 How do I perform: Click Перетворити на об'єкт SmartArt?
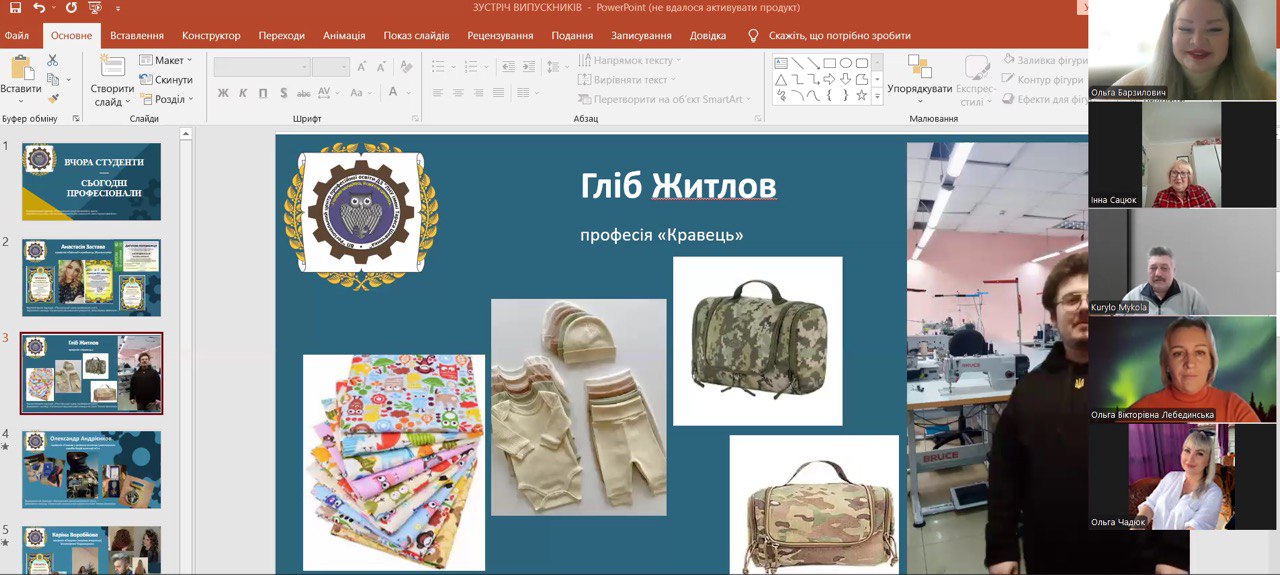click(x=664, y=99)
